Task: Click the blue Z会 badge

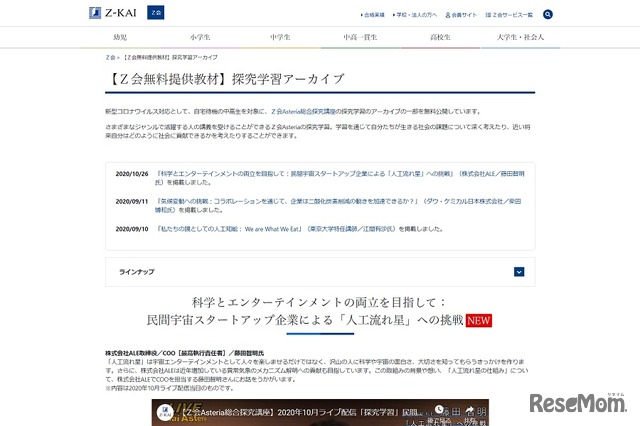Action: [156, 13]
